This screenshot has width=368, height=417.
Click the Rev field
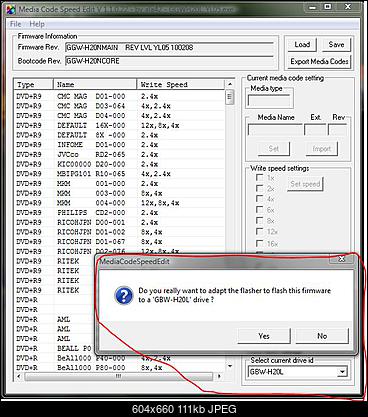pos(337,129)
